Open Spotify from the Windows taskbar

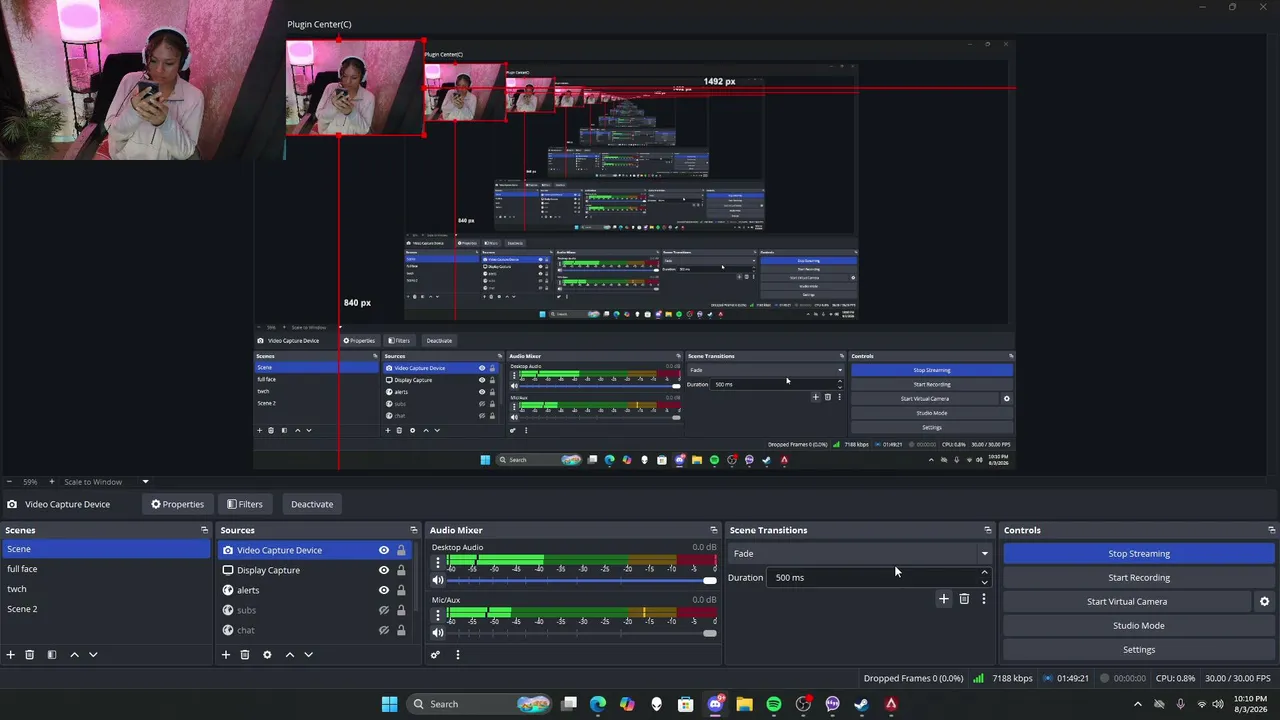point(774,704)
